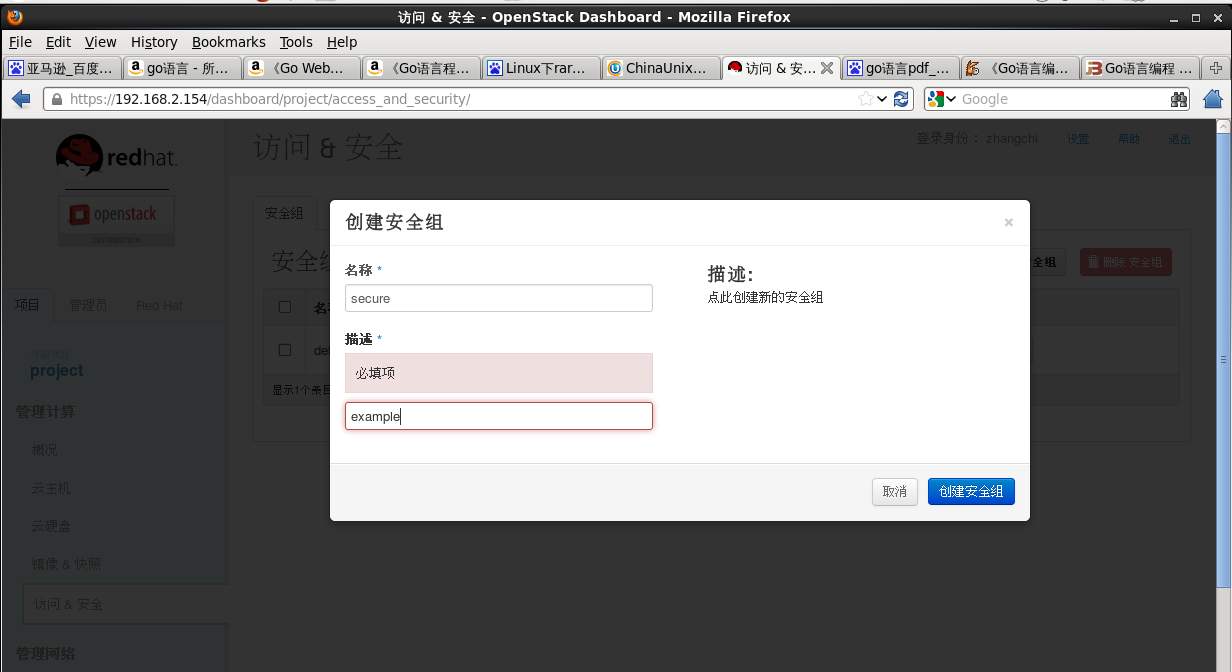Image resolution: width=1232 pixels, height=672 pixels.
Task: Click the 取消 cancel button
Action: click(894, 491)
